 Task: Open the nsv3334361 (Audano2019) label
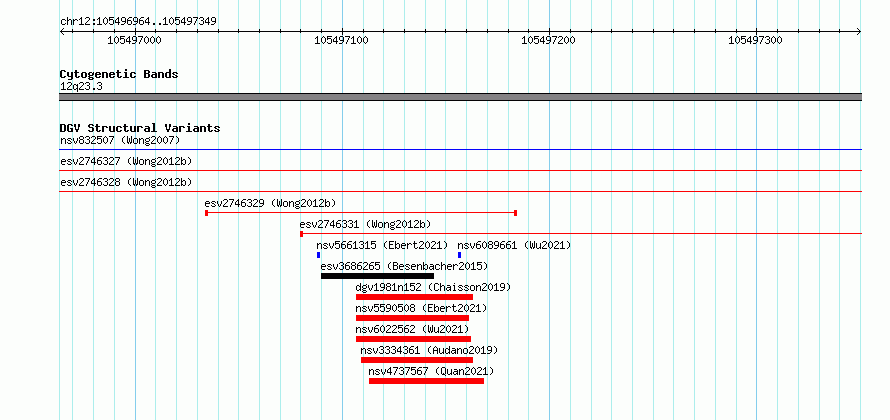tap(429, 350)
